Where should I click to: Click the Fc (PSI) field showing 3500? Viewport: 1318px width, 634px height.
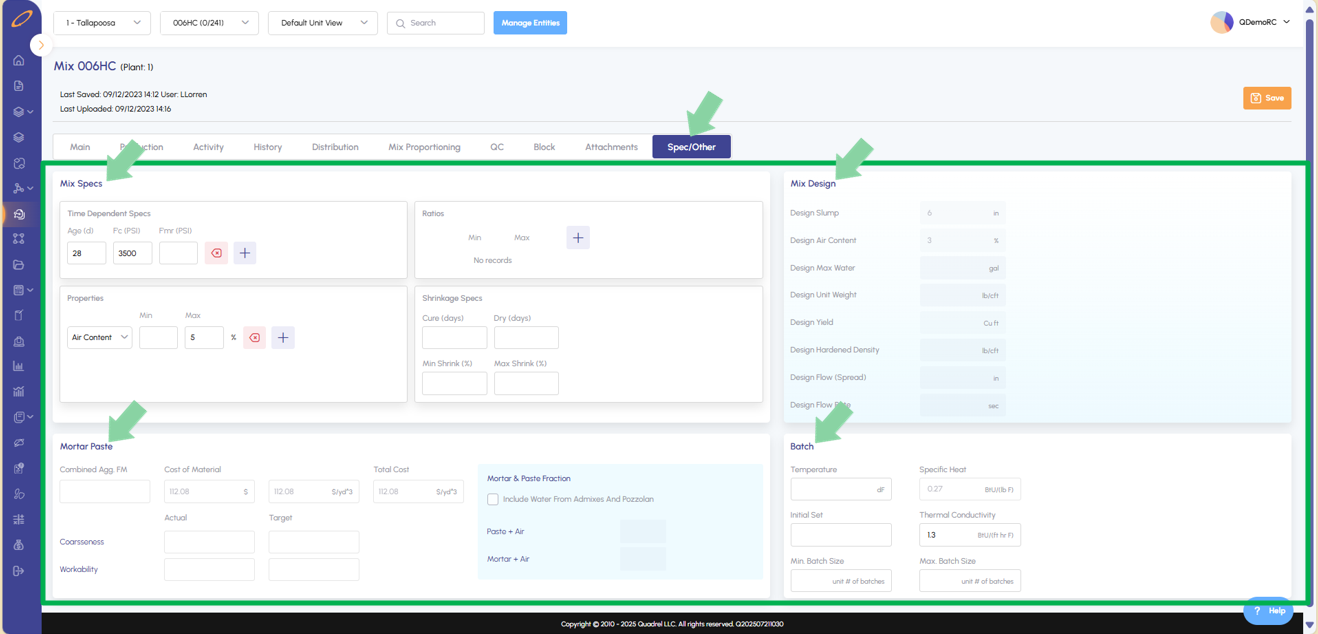point(133,253)
